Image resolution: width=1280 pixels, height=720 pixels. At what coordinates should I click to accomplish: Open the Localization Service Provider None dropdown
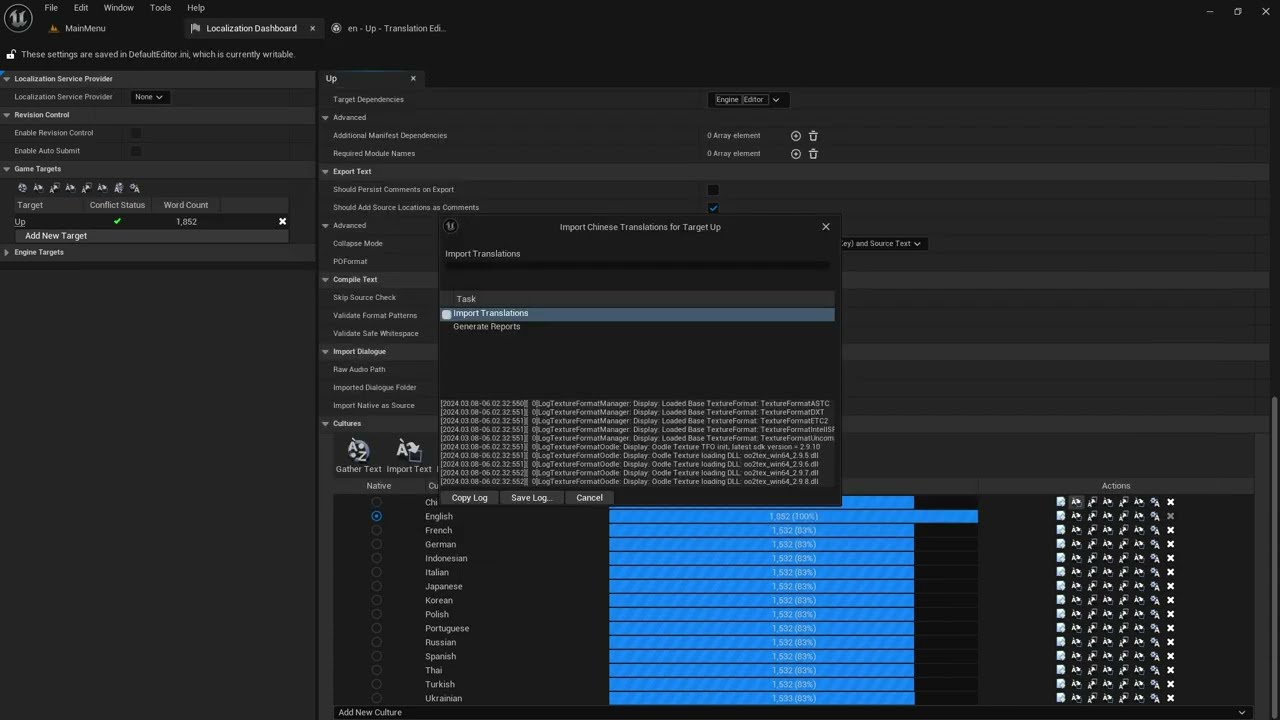coord(149,97)
